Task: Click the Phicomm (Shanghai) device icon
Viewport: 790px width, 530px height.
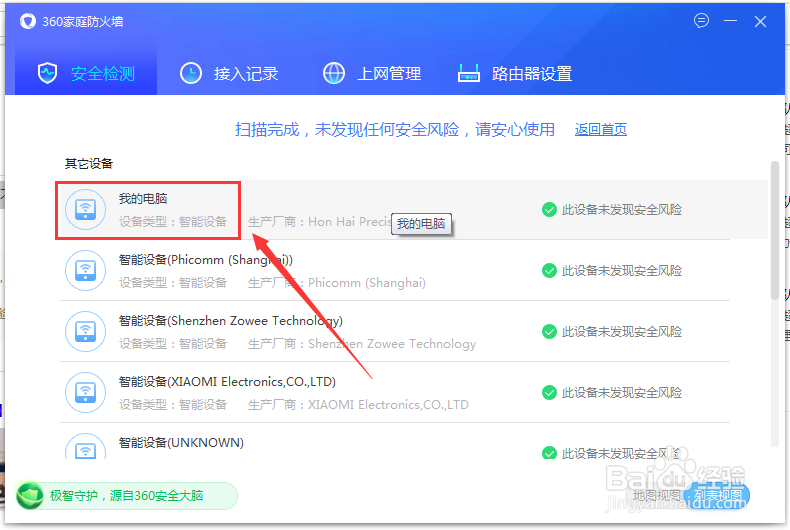Action: coord(86,271)
